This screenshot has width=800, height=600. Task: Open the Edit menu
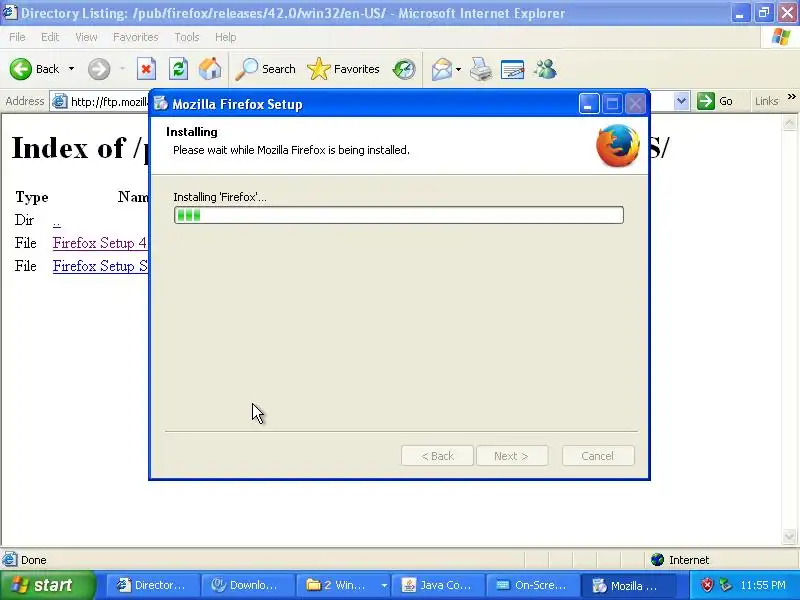pyautogui.click(x=50, y=37)
